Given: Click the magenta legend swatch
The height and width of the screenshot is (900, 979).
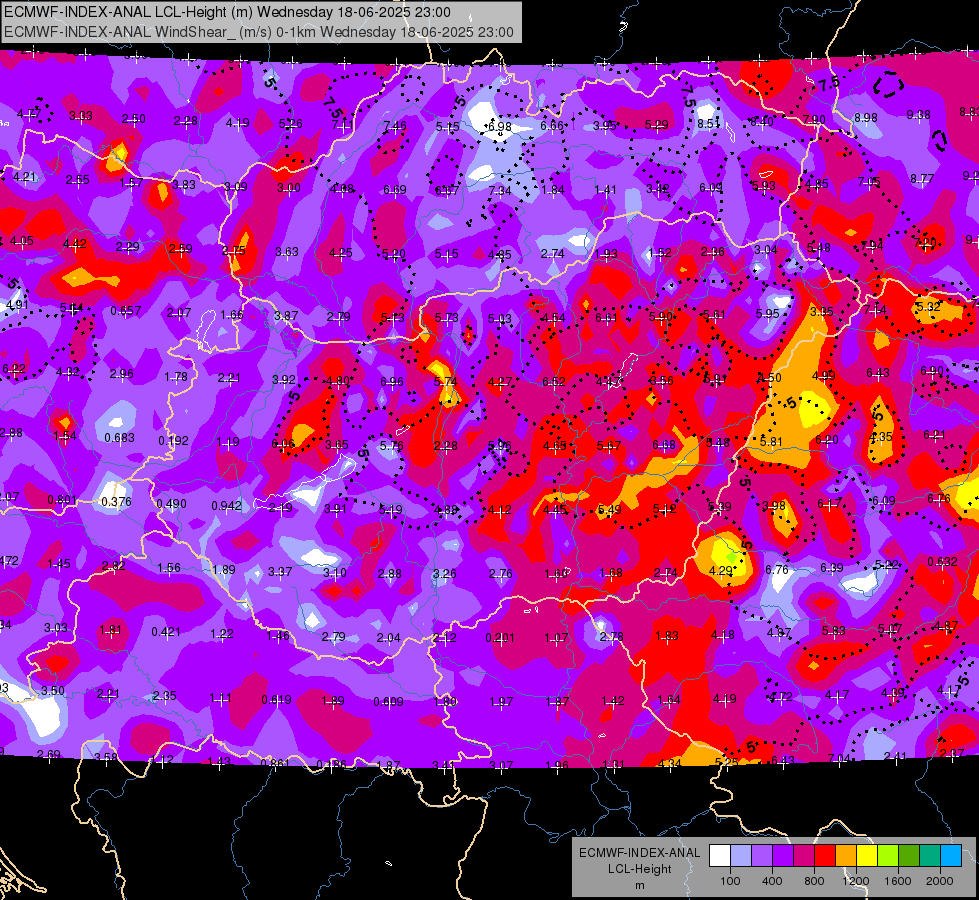Looking at the screenshot, I should click(x=804, y=856).
